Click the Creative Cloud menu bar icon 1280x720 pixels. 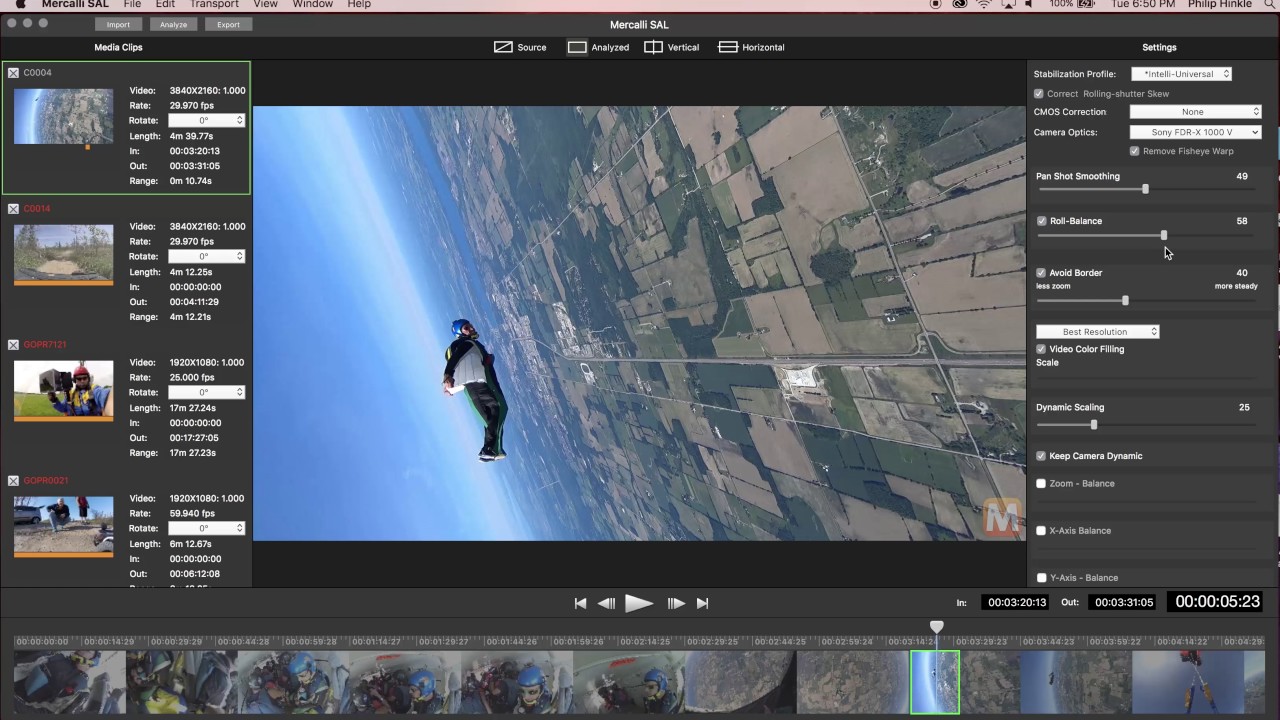tap(960, 4)
